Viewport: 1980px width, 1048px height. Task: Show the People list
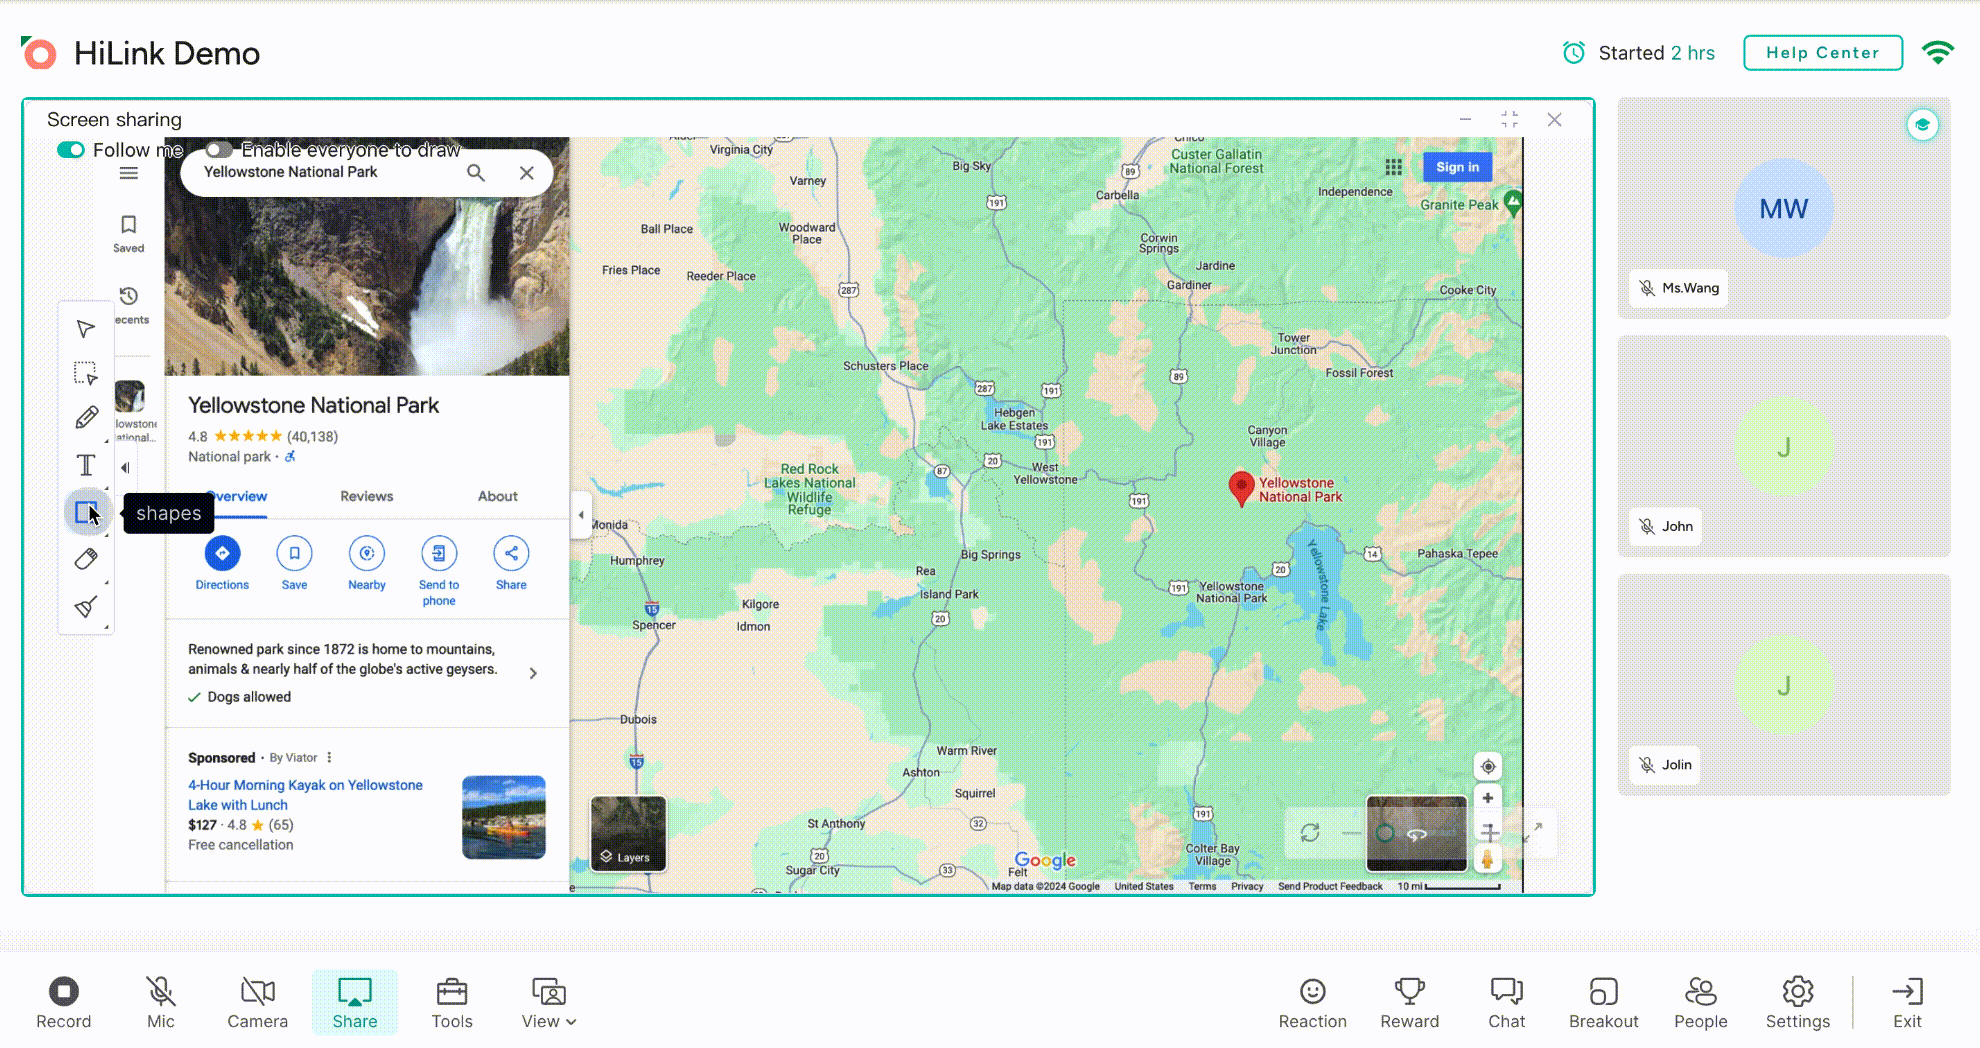pos(1701,1003)
